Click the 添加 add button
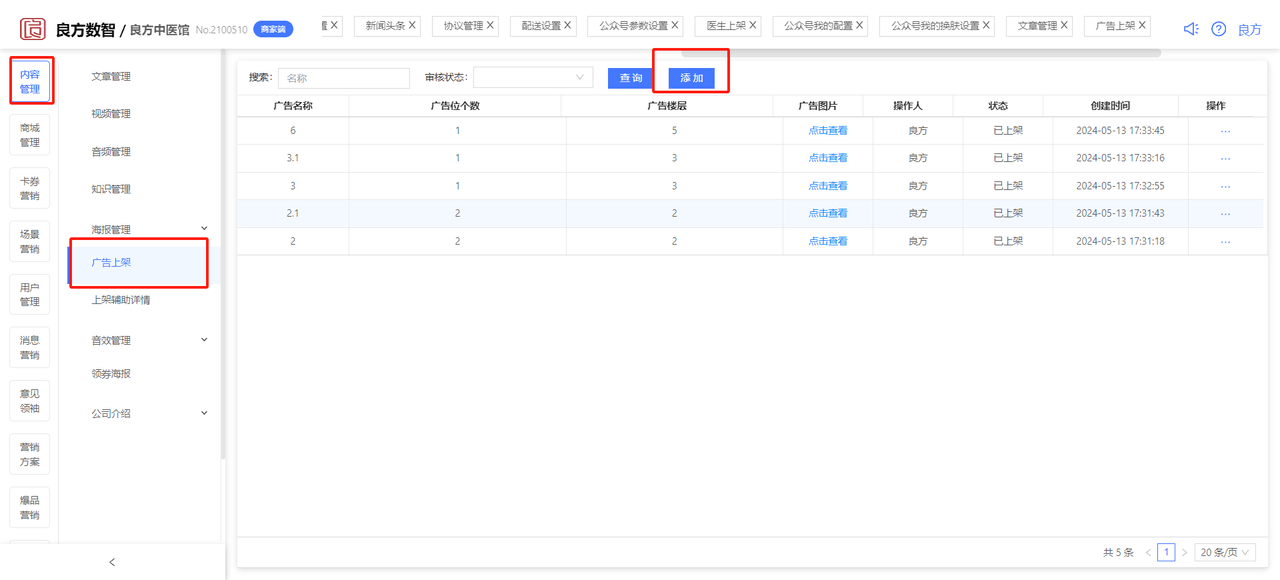1280x580 pixels. [692, 78]
